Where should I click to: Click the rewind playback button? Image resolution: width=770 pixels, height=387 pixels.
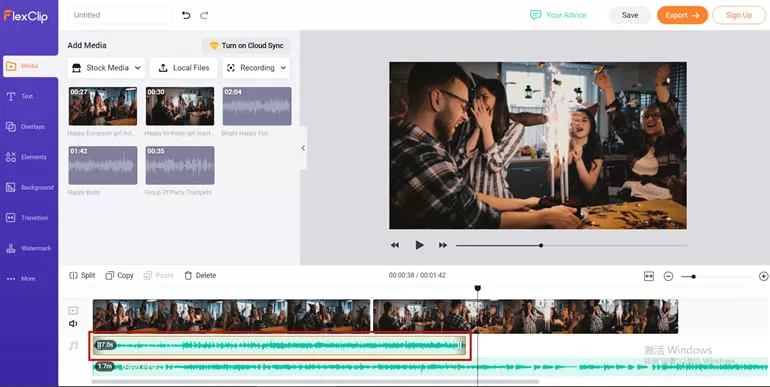coord(395,245)
